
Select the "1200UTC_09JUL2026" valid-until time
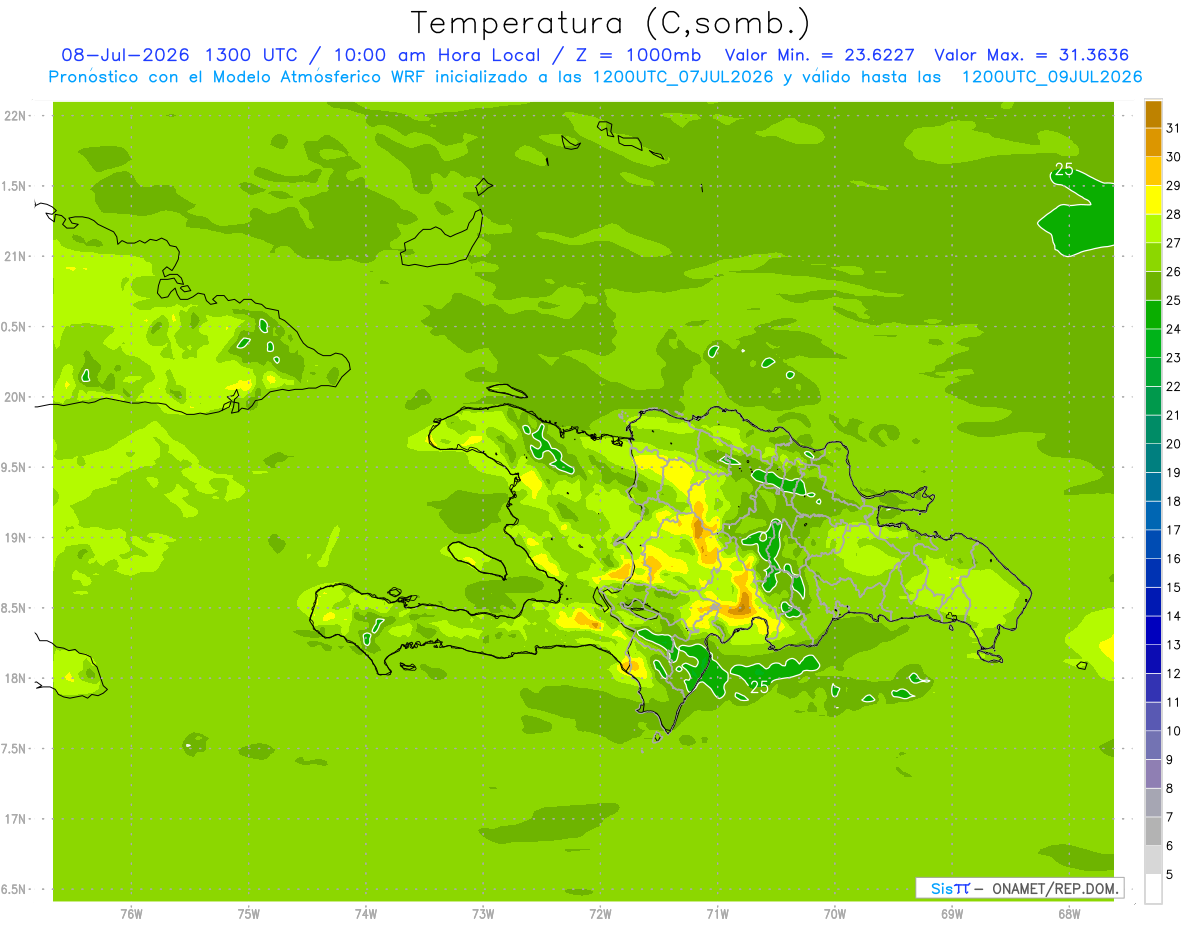(1052, 77)
